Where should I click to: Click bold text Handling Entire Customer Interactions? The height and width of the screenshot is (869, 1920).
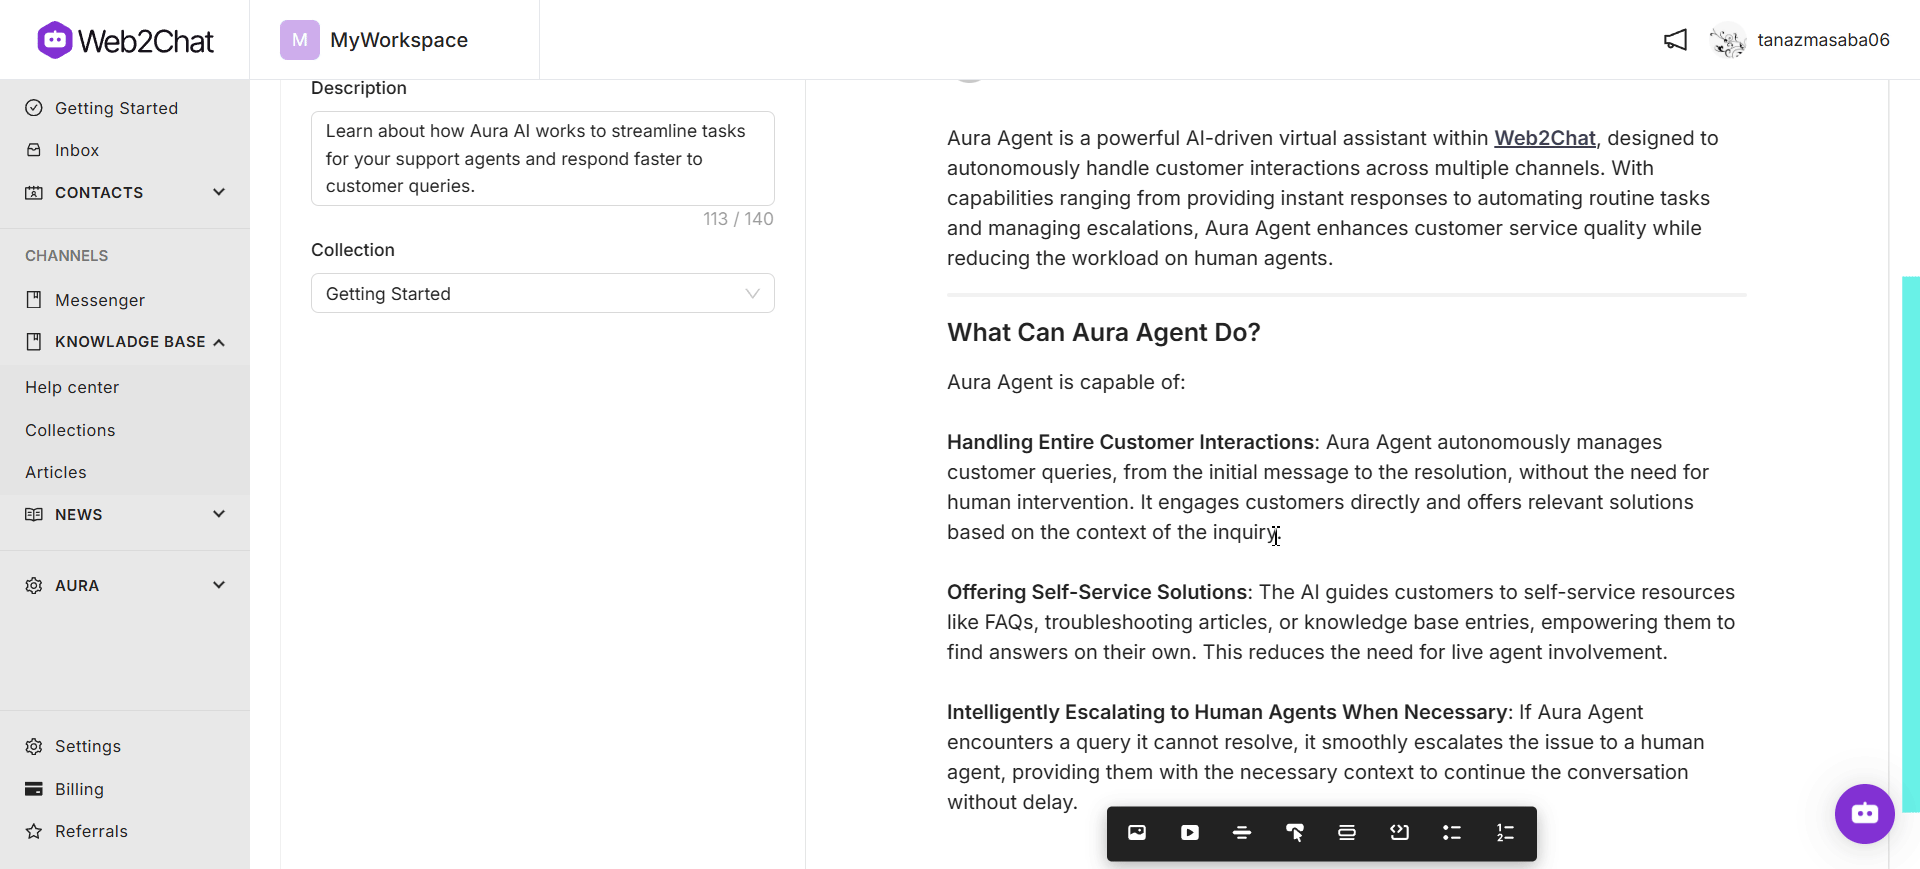coord(1131,442)
